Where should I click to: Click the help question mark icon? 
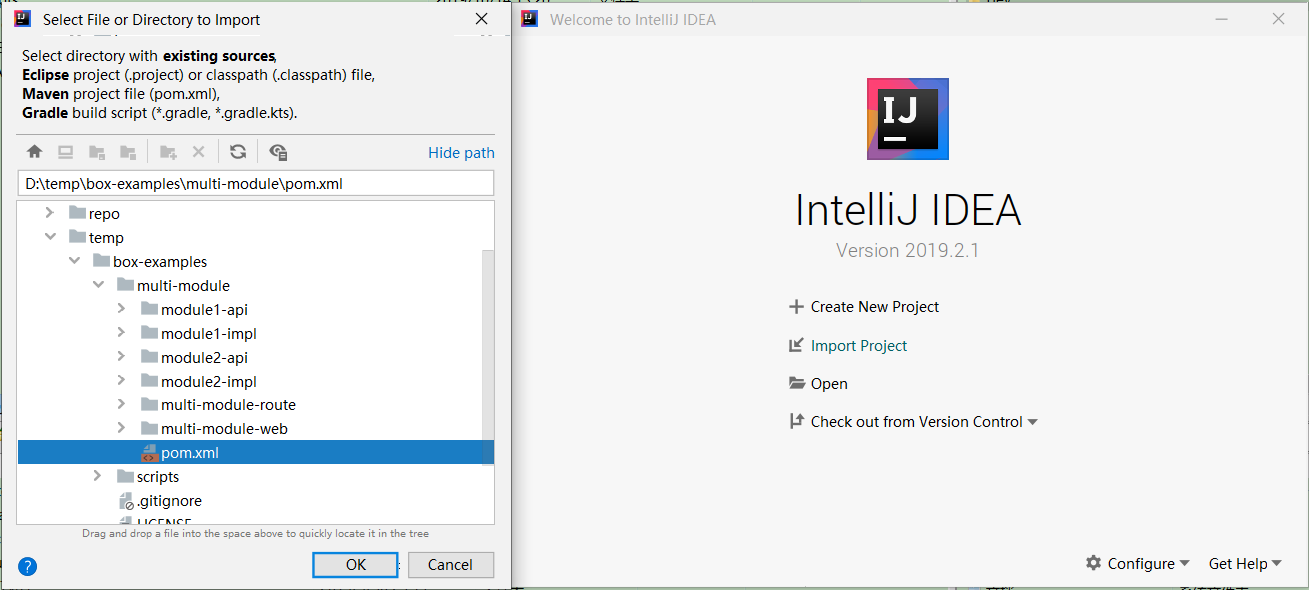(x=28, y=566)
